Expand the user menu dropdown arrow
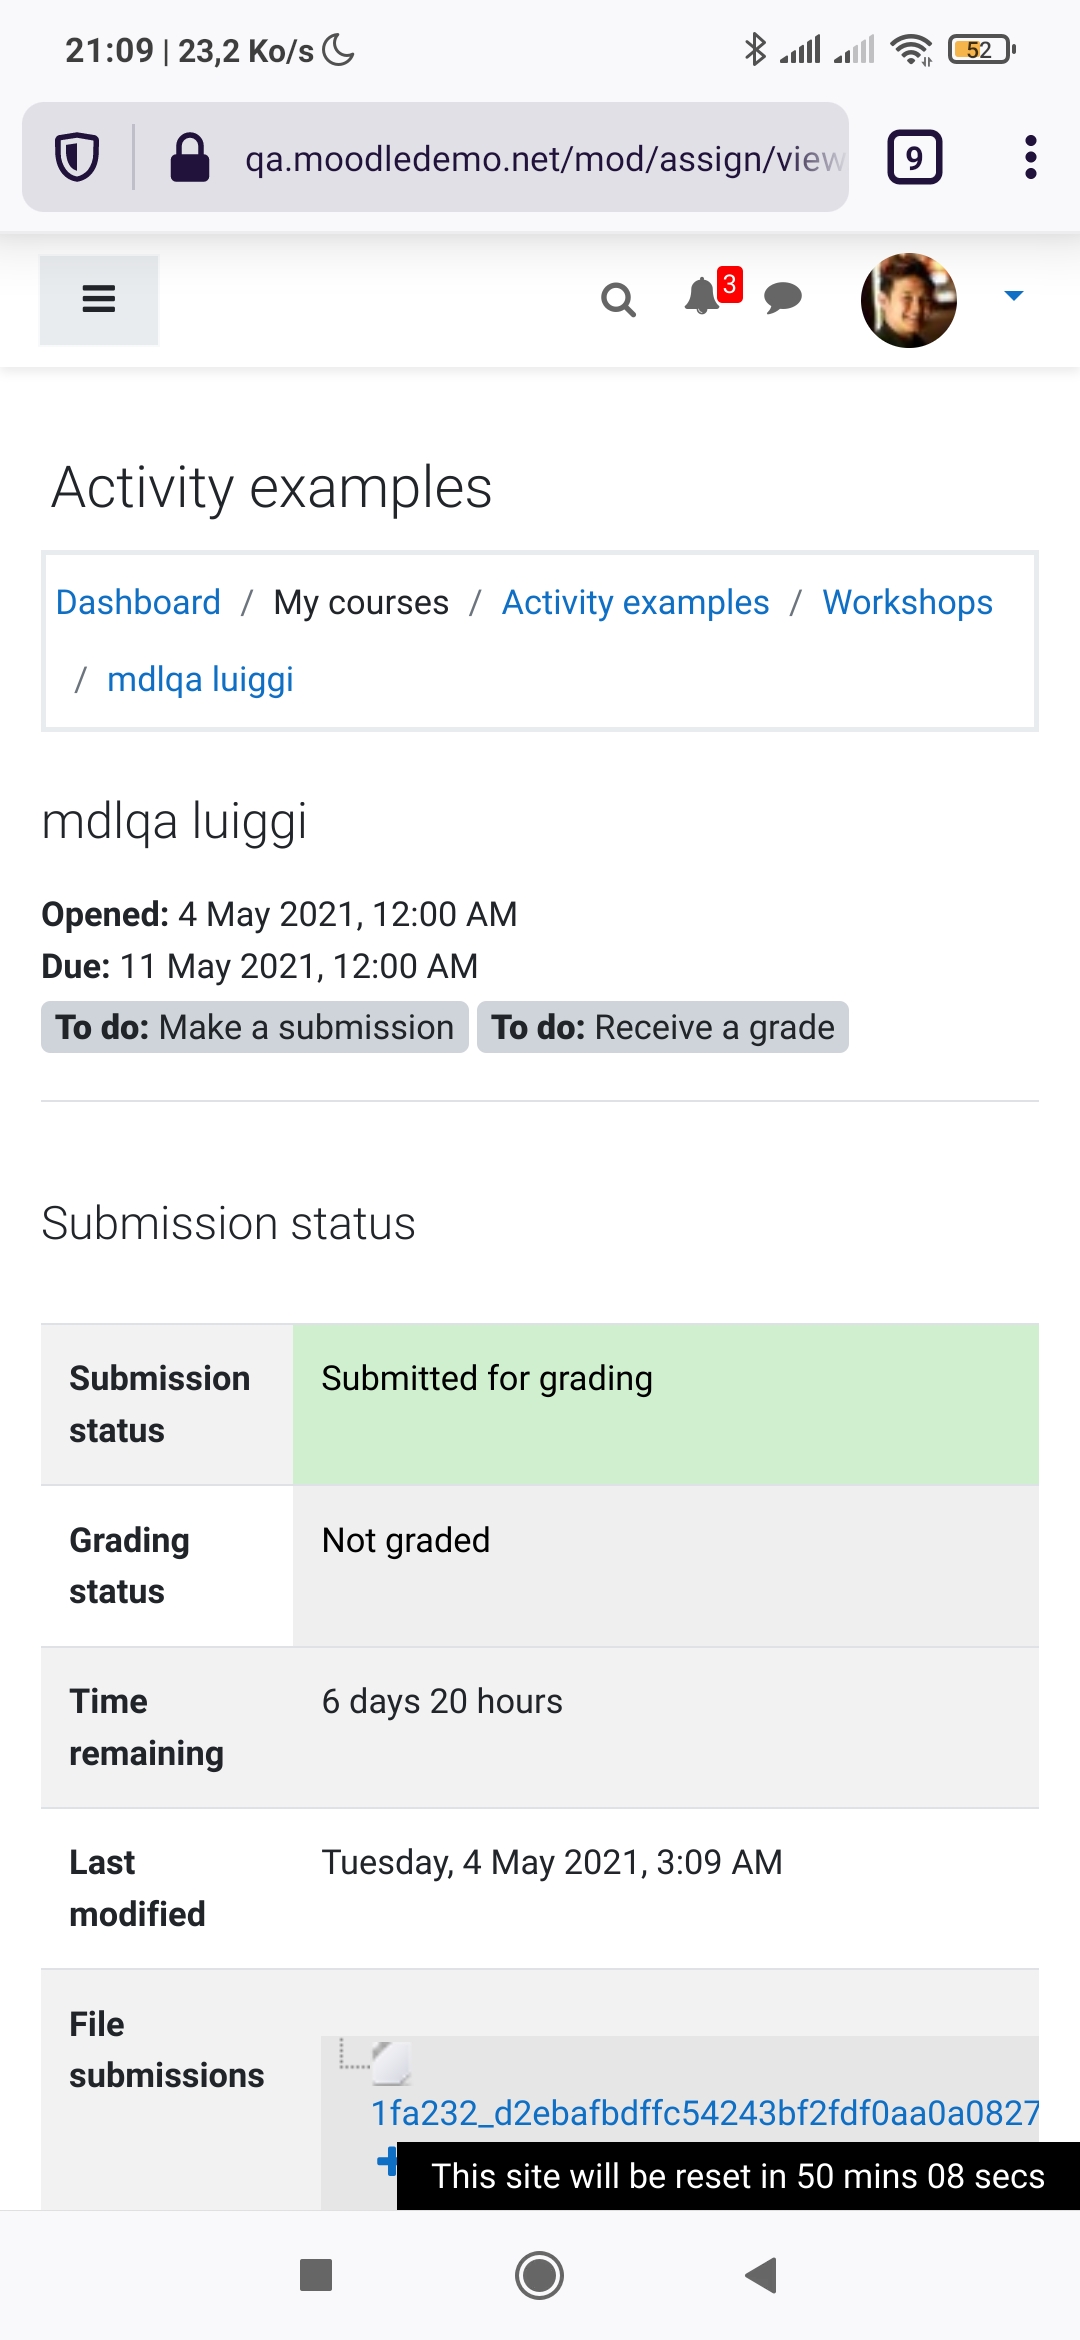Screen dimensions: 1080x2340 tap(1014, 296)
